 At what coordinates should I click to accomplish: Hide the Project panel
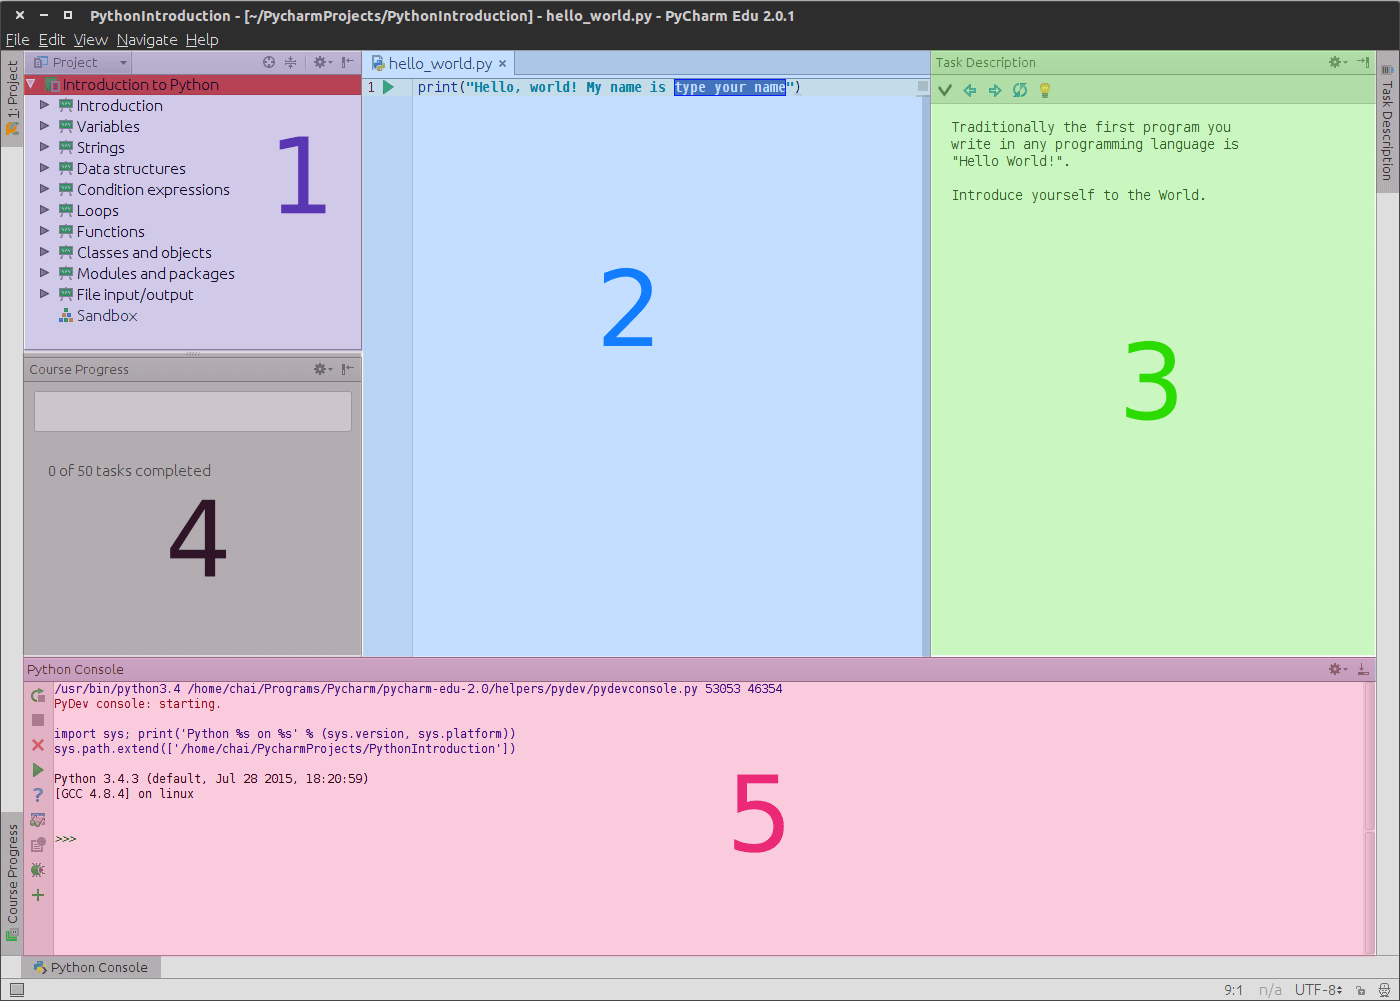347,62
